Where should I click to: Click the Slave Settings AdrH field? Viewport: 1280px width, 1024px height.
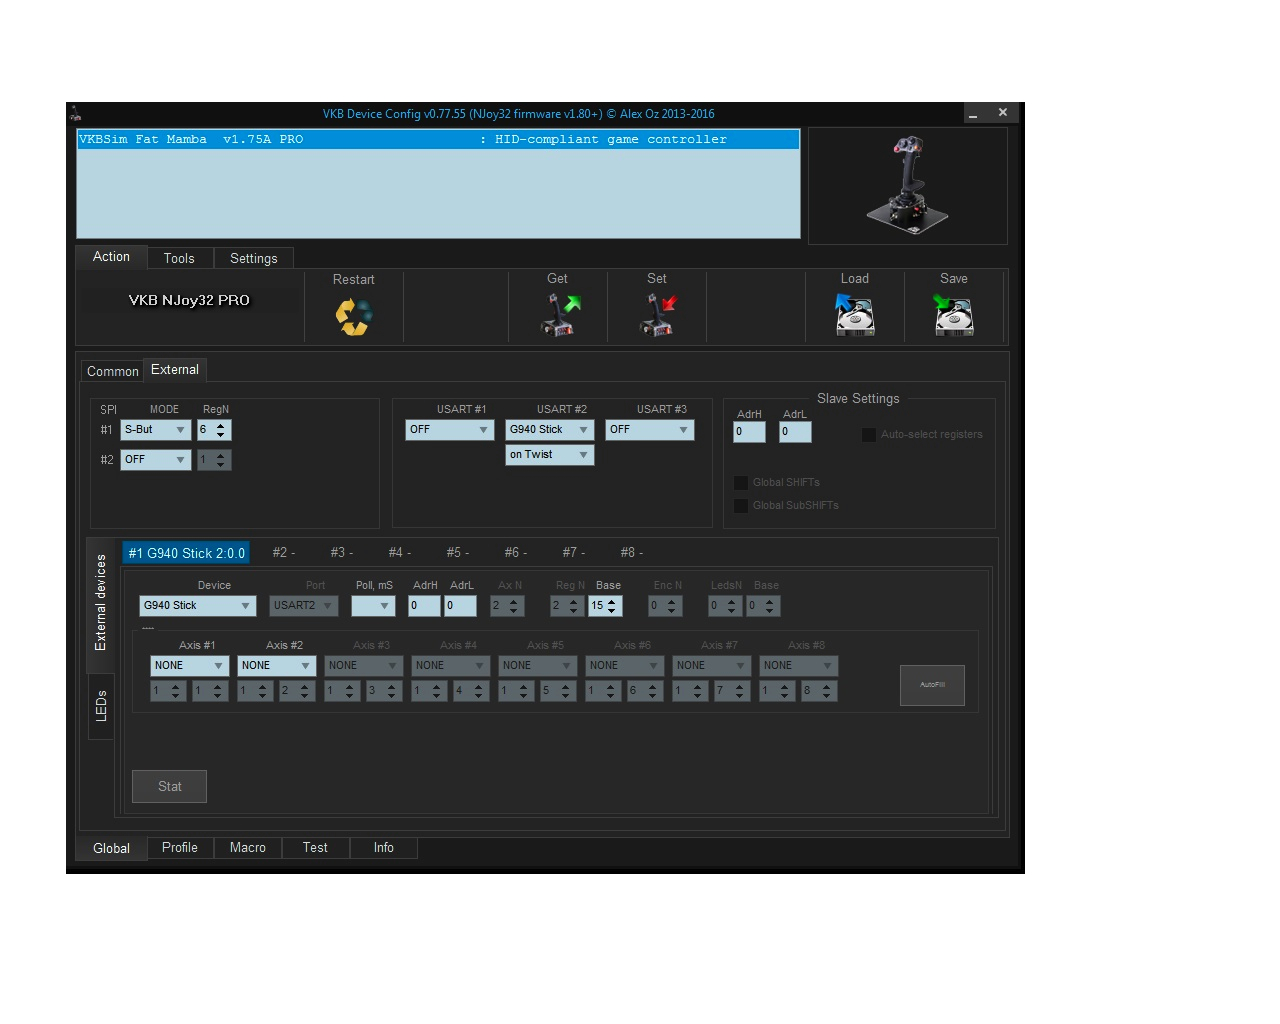point(749,432)
